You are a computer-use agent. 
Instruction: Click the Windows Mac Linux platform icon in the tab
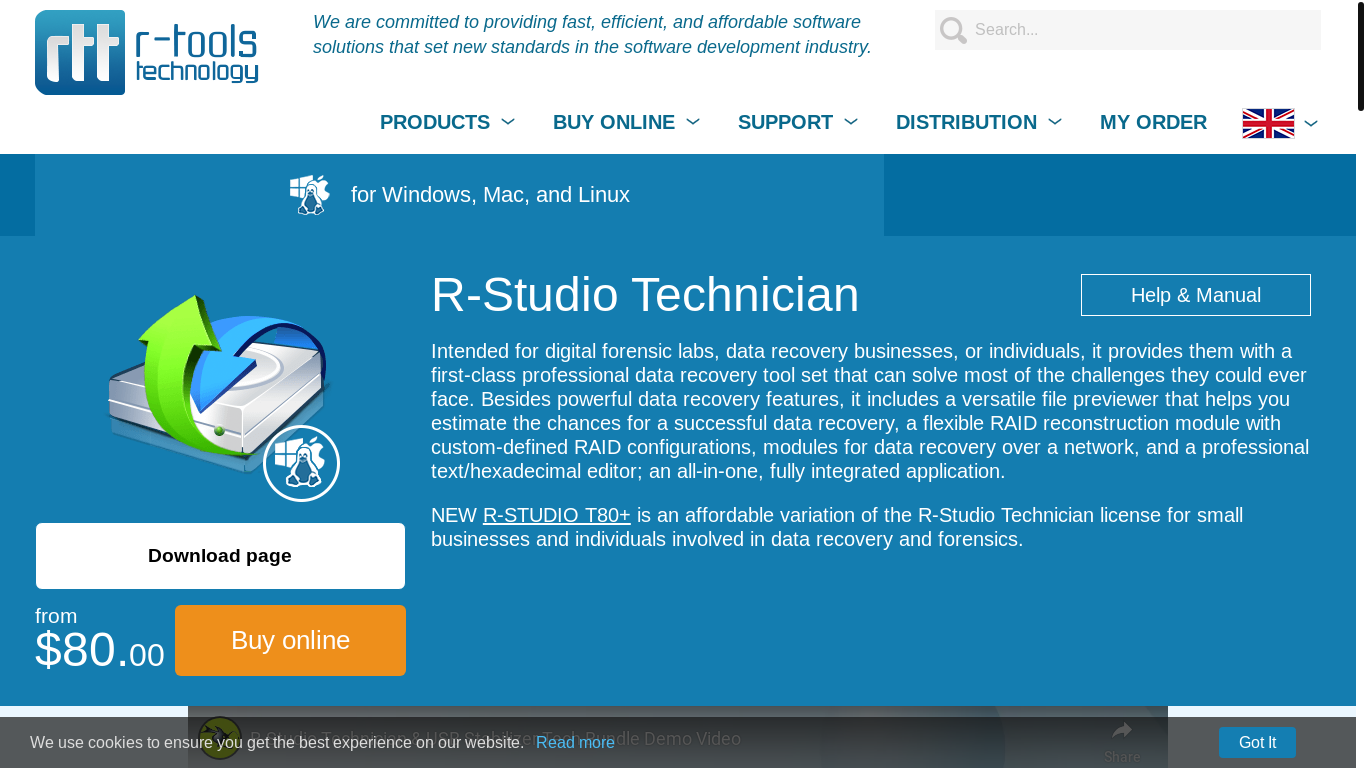310,195
